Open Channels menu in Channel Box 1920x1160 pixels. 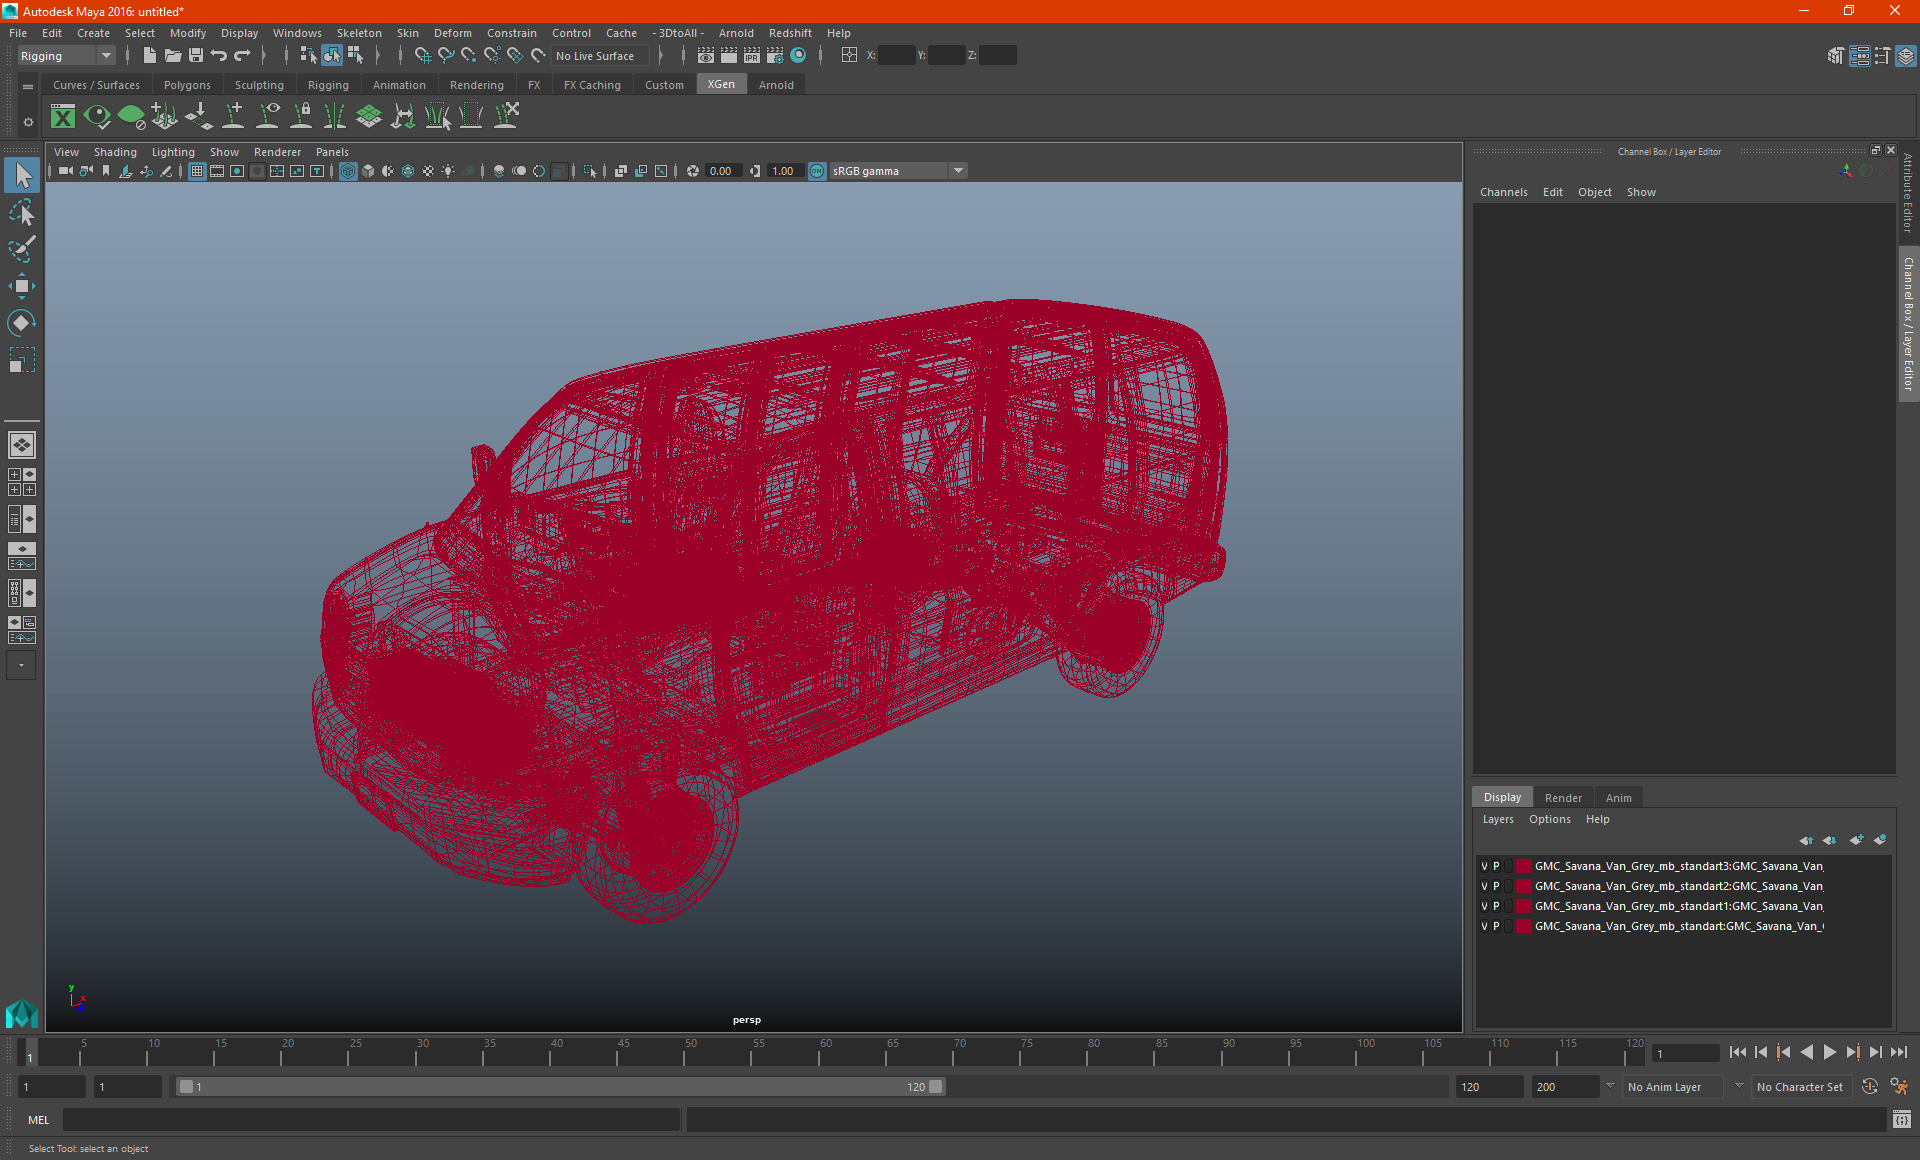1503,192
